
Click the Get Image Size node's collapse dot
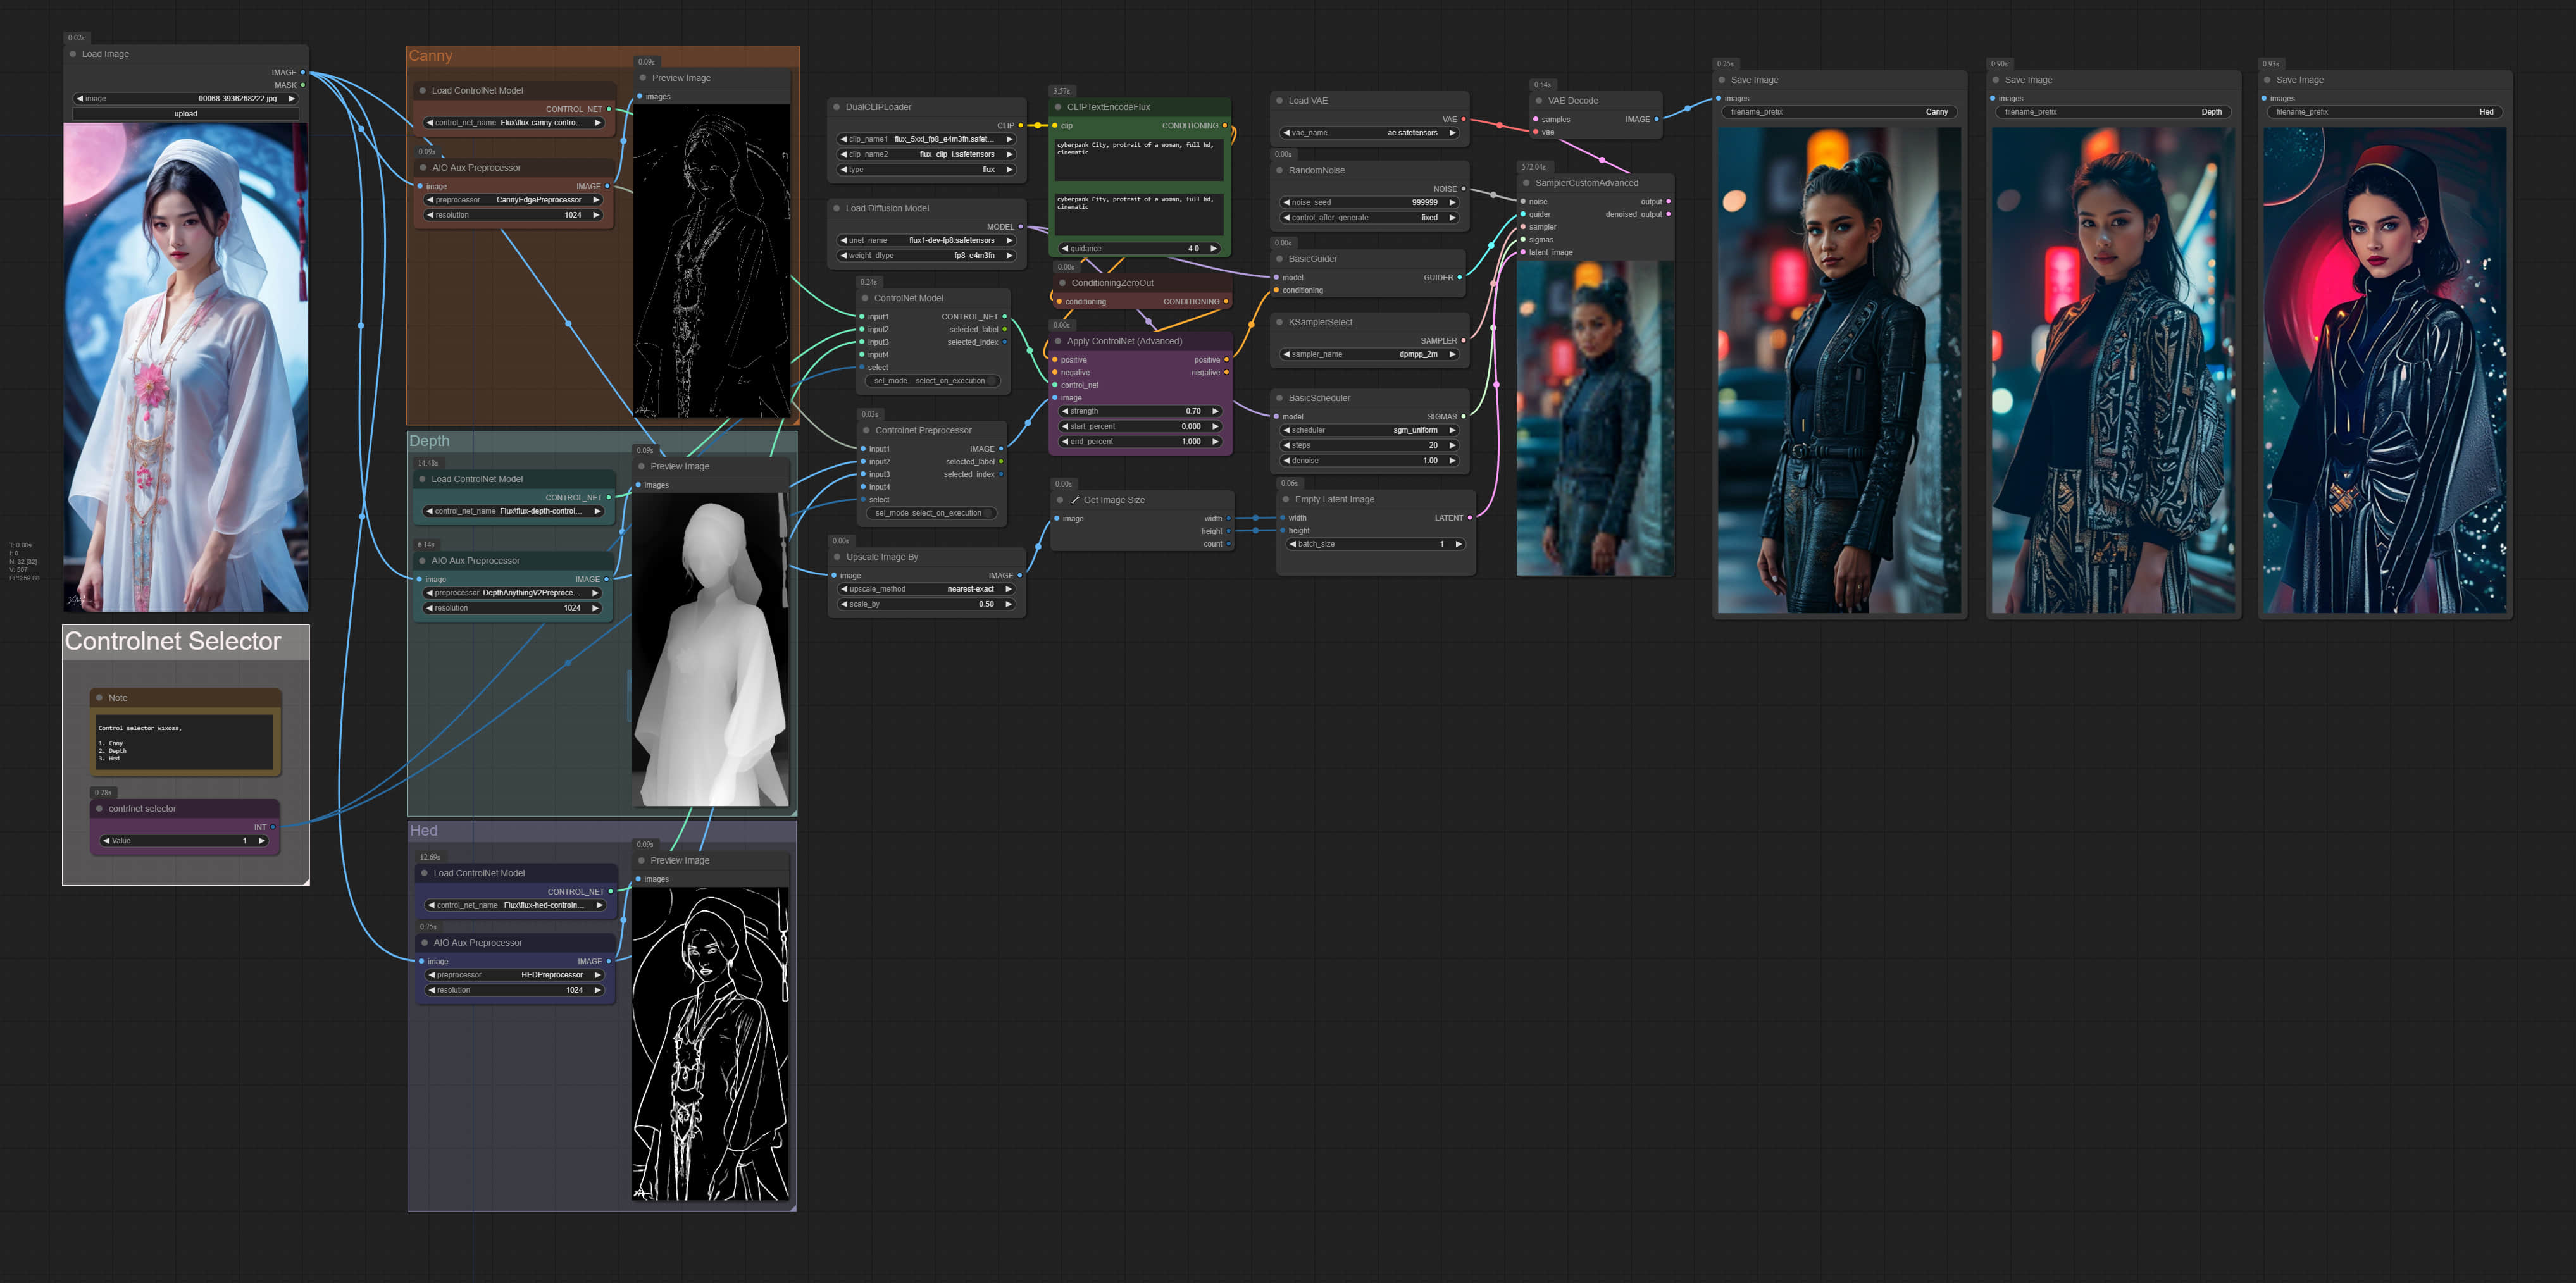(x=1060, y=500)
